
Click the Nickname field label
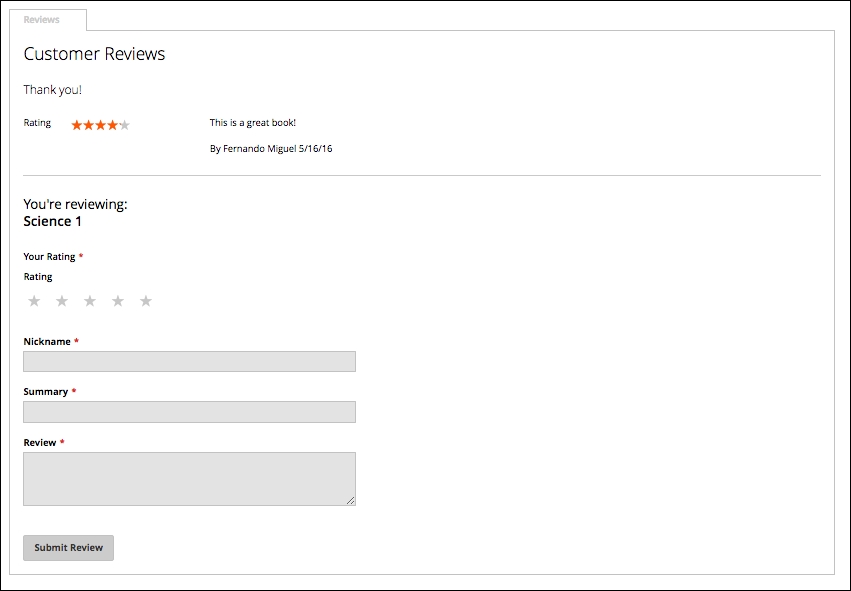(47, 341)
